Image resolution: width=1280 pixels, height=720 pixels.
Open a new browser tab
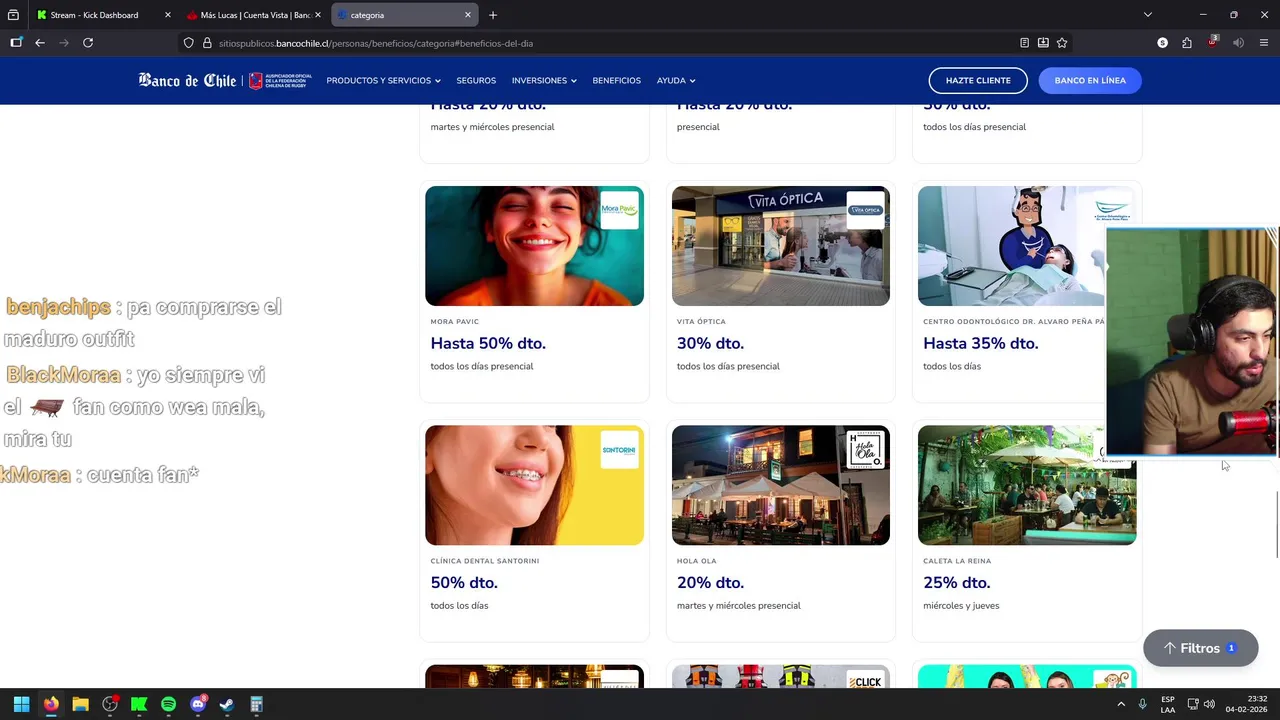point(493,15)
